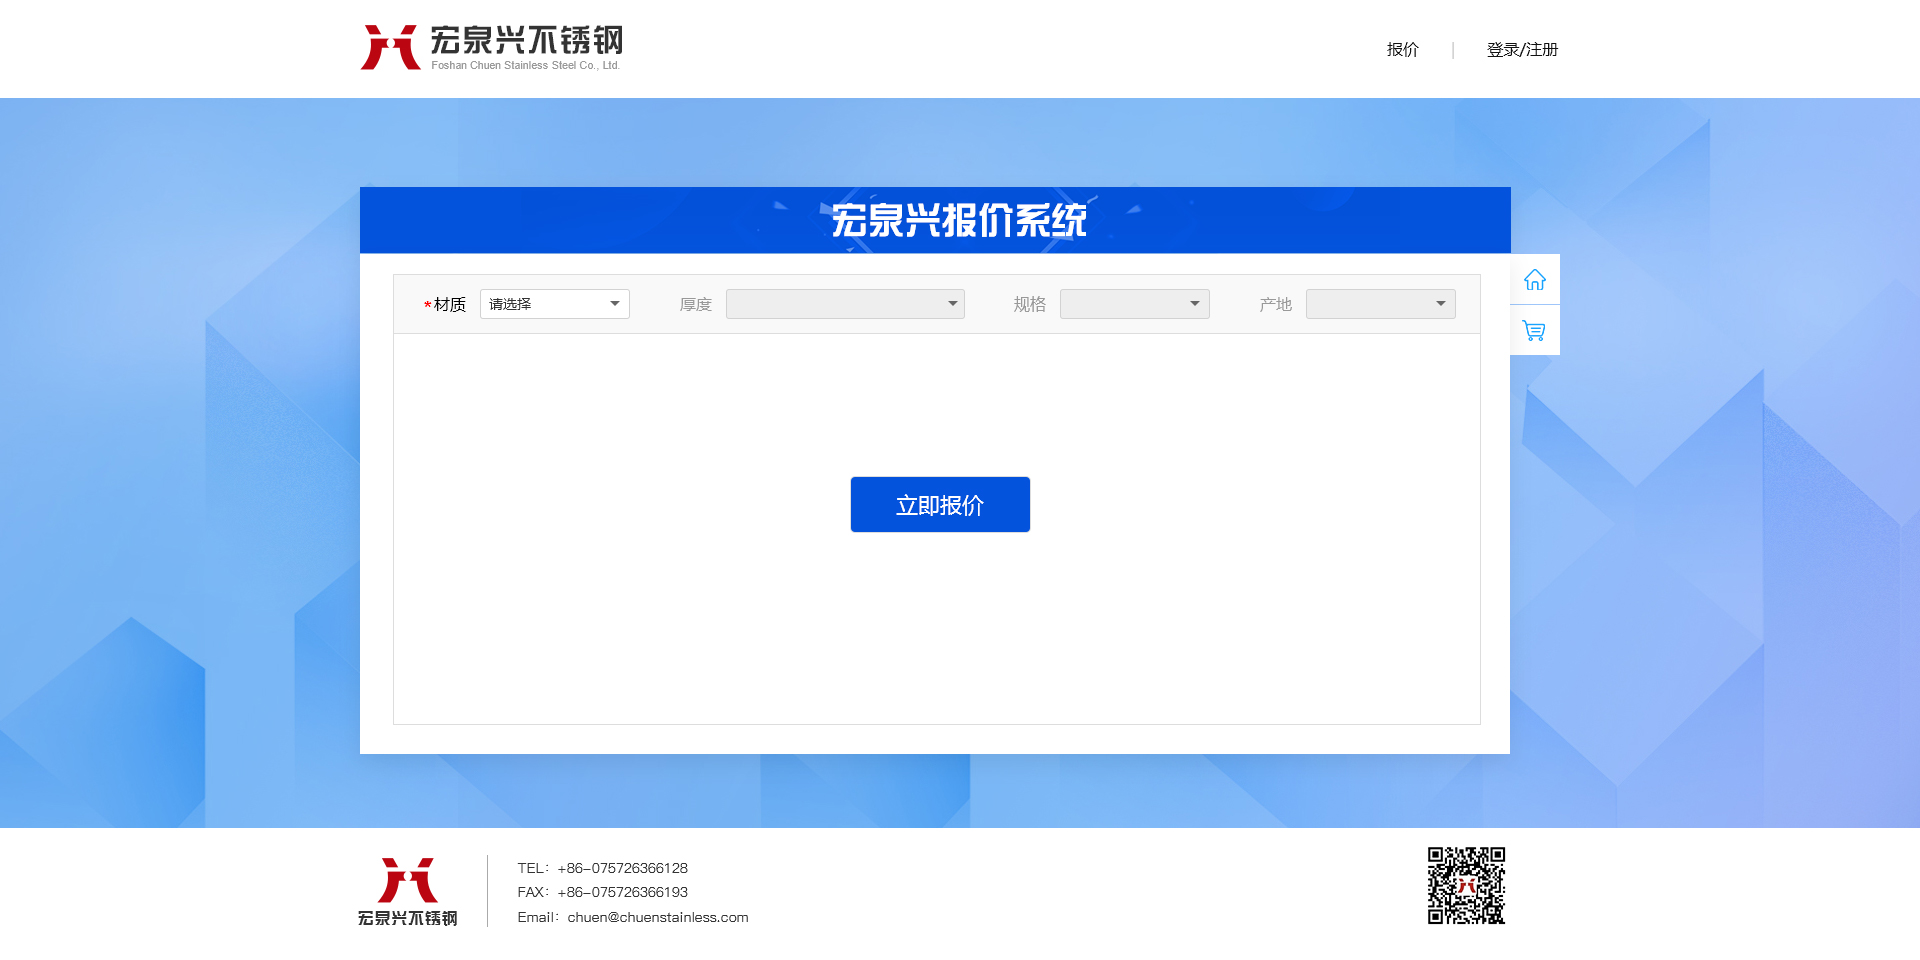Open the 材质 dropdown showing 请选择
1920x960 pixels.
point(554,304)
